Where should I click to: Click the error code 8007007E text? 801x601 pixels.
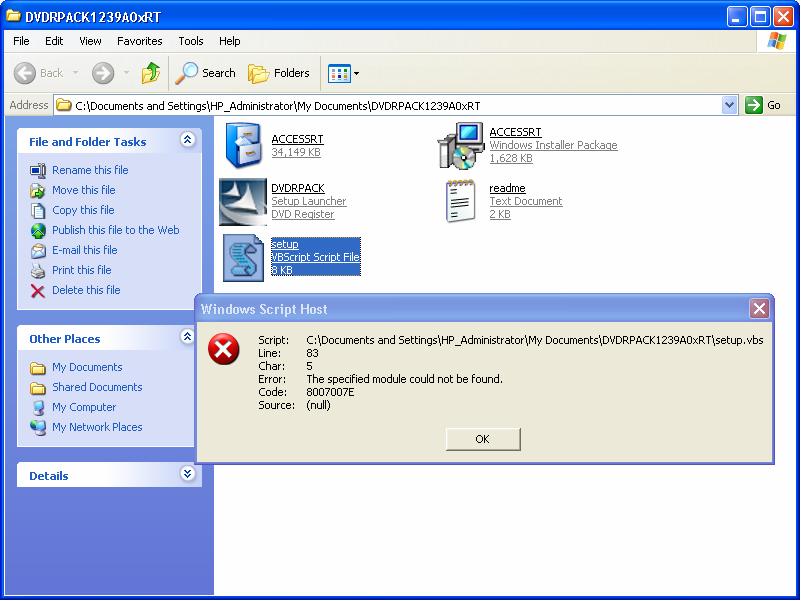pos(330,392)
